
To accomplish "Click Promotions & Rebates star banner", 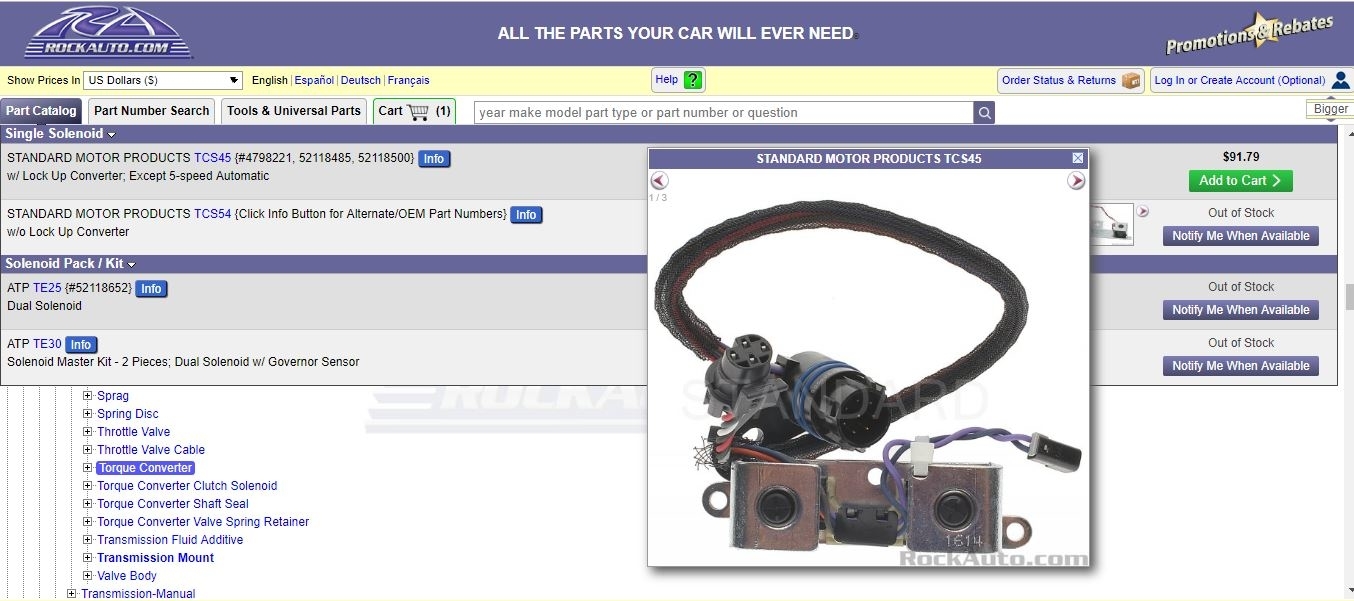I will [1250, 35].
